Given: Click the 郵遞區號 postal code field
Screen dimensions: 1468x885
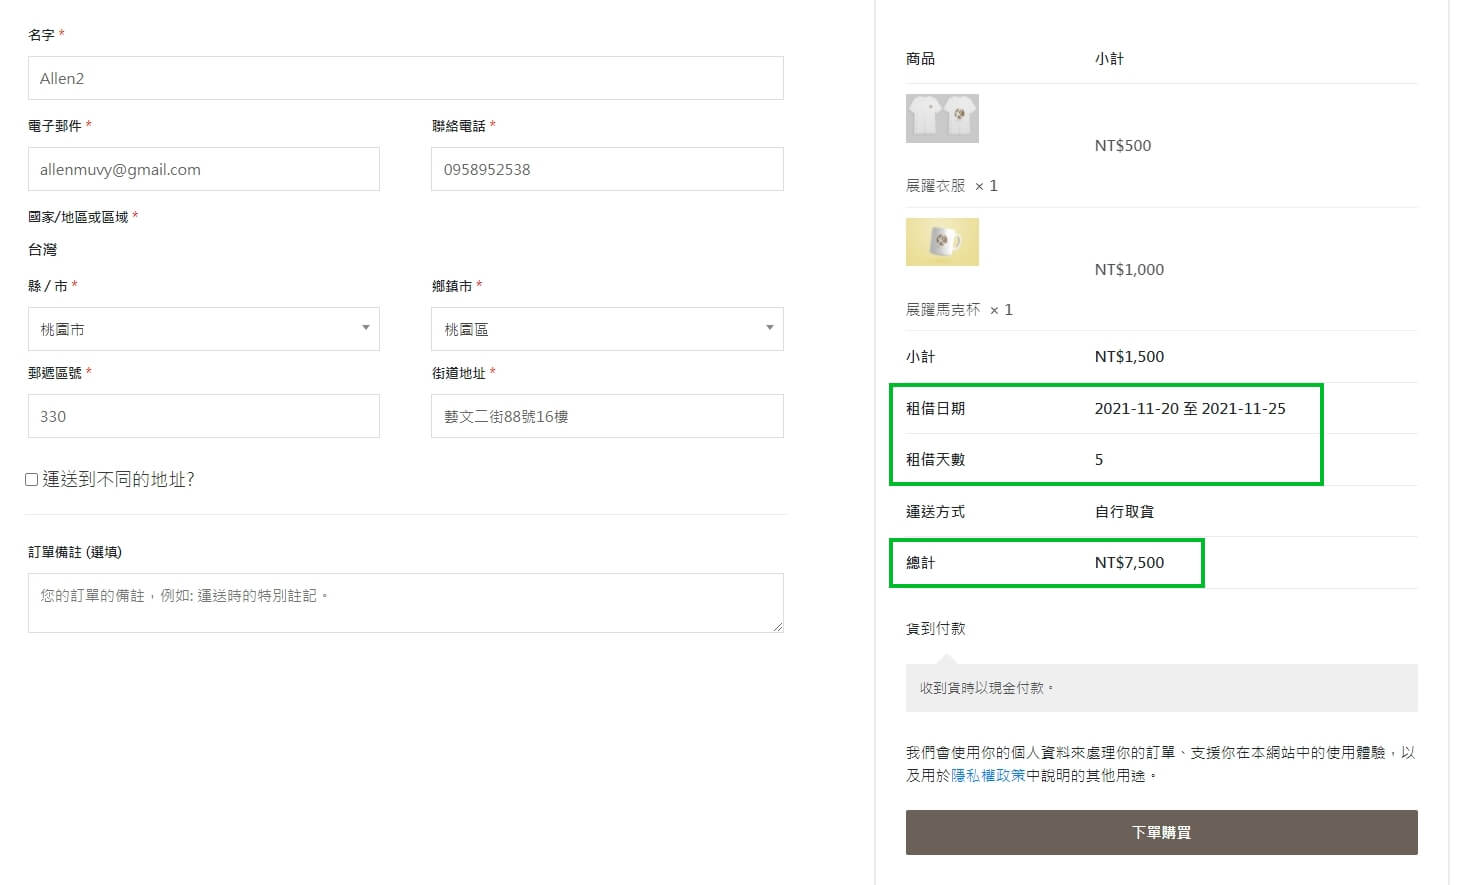Looking at the screenshot, I should coord(203,416).
